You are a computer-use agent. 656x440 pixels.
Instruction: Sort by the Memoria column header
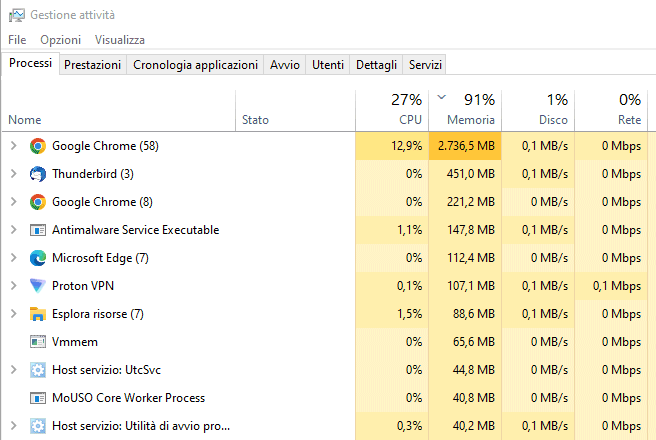coord(465,111)
